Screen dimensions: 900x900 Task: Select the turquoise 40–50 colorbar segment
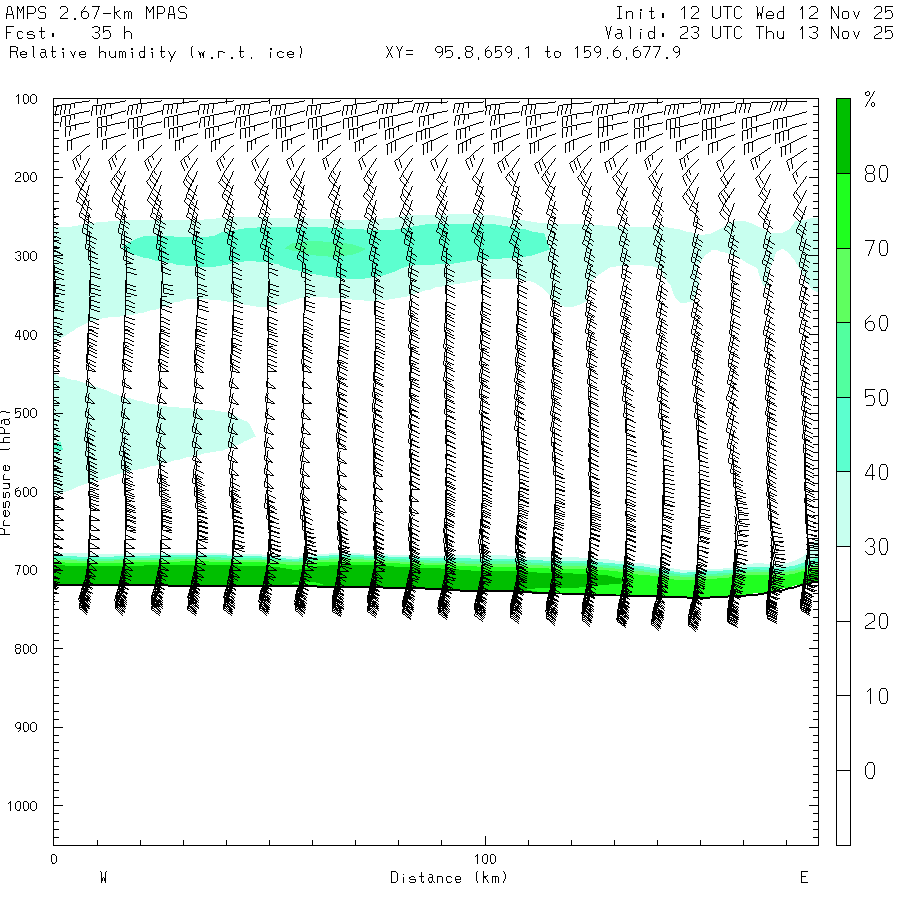(x=843, y=434)
